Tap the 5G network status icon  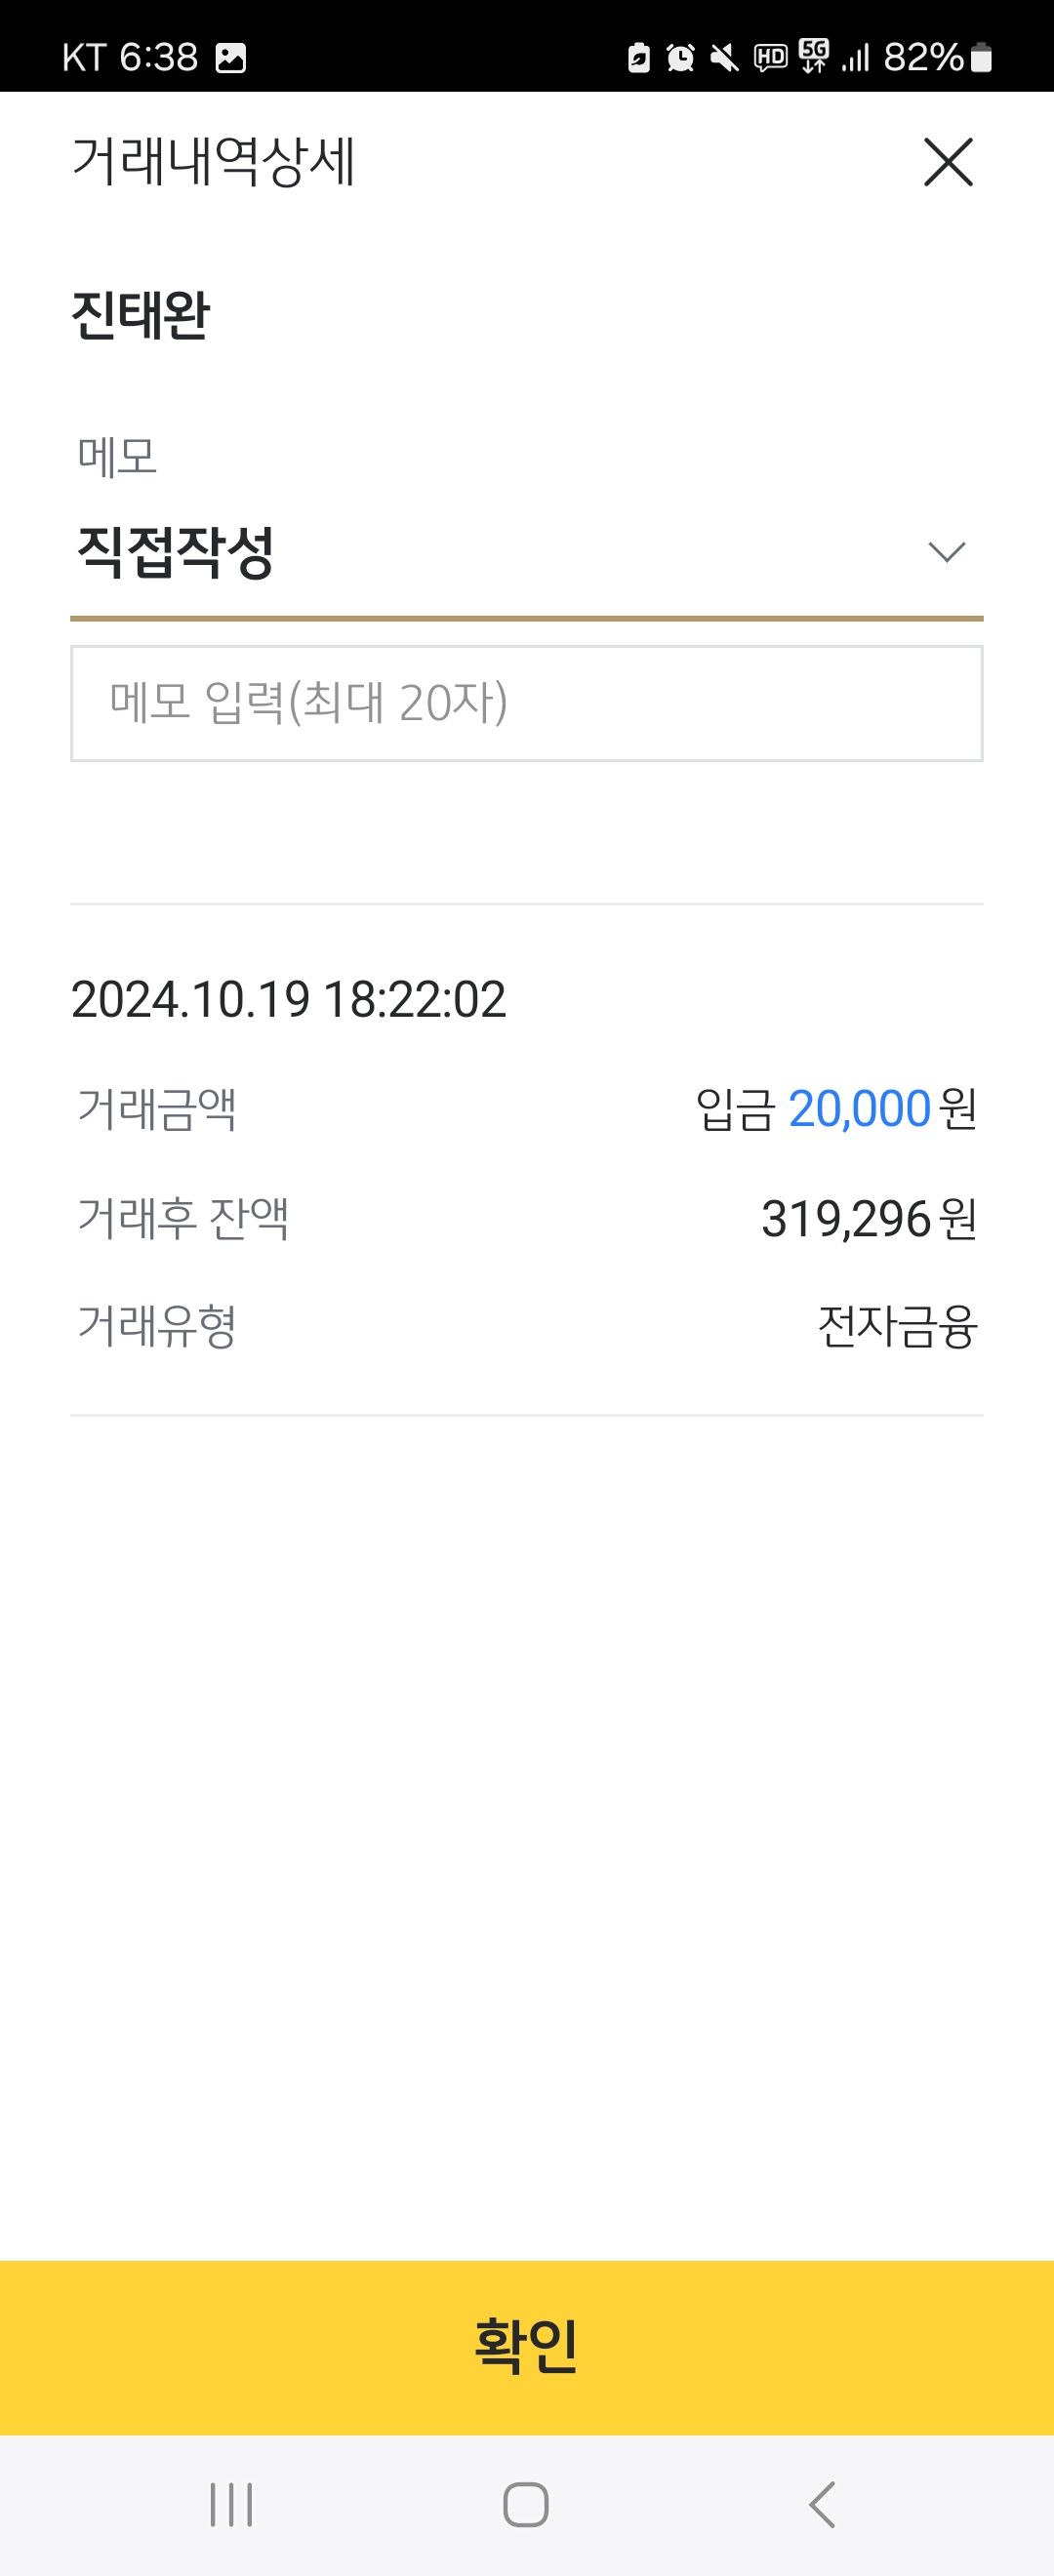(814, 56)
